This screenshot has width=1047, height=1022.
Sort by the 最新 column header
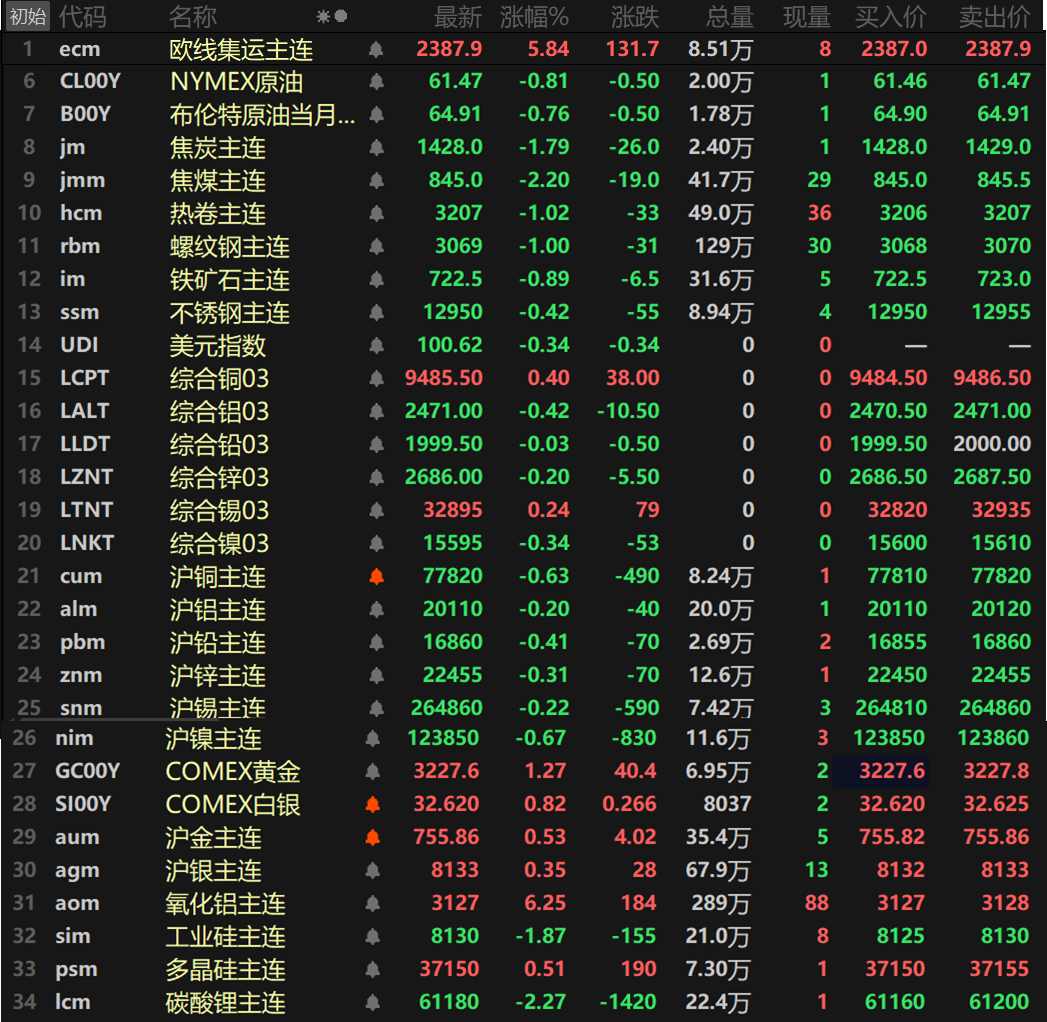[x=458, y=17]
